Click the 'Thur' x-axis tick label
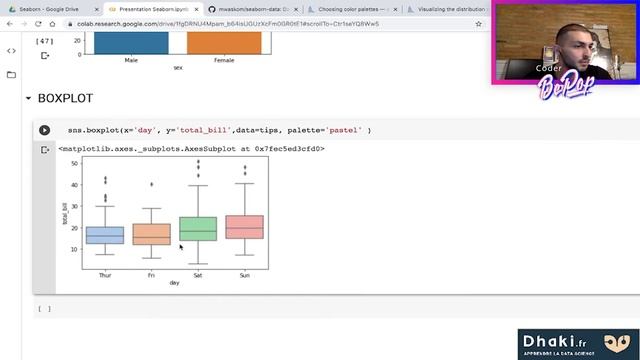The width and height of the screenshot is (640, 360). point(105,276)
